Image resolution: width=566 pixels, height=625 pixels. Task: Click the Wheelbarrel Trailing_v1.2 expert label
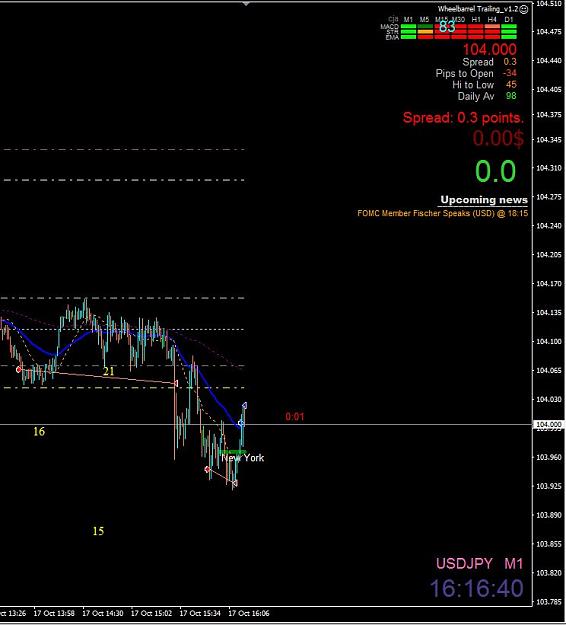[x=478, y=9]
